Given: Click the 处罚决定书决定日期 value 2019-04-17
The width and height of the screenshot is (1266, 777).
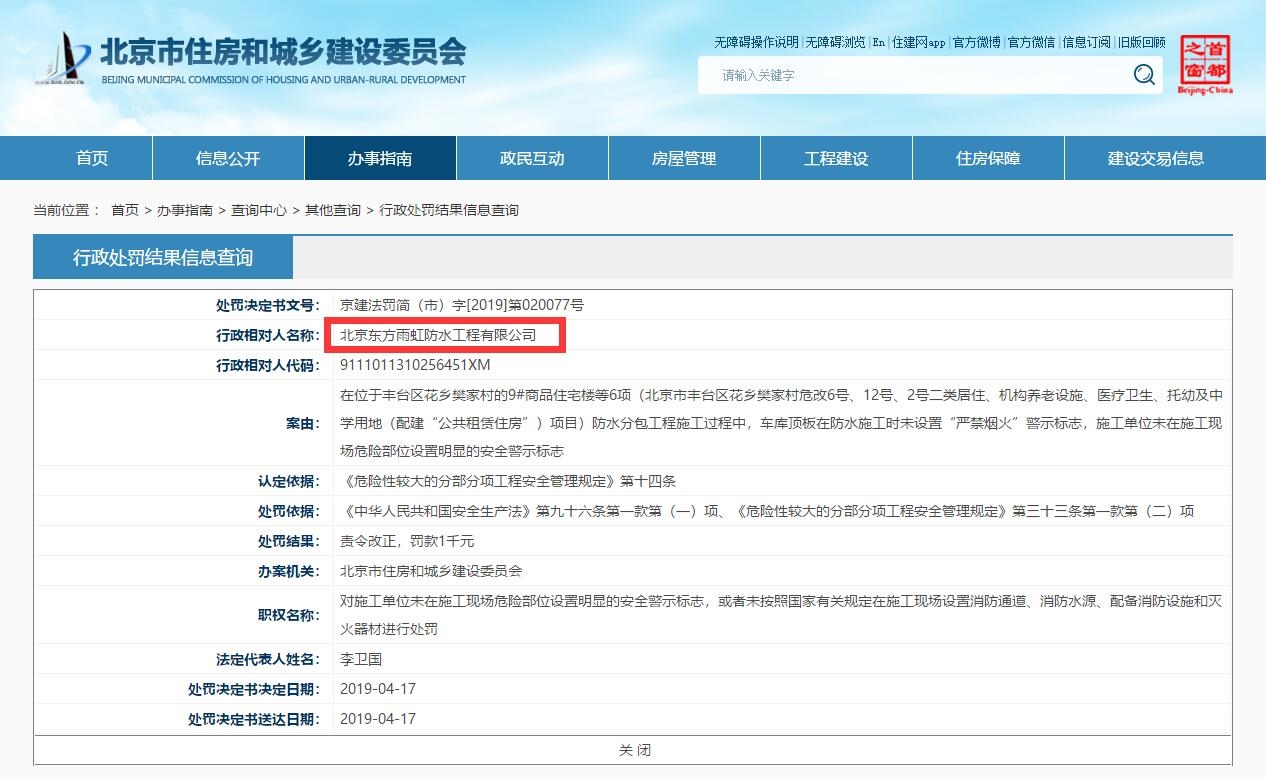Looking at the screenshot, I should pos(378,689).
